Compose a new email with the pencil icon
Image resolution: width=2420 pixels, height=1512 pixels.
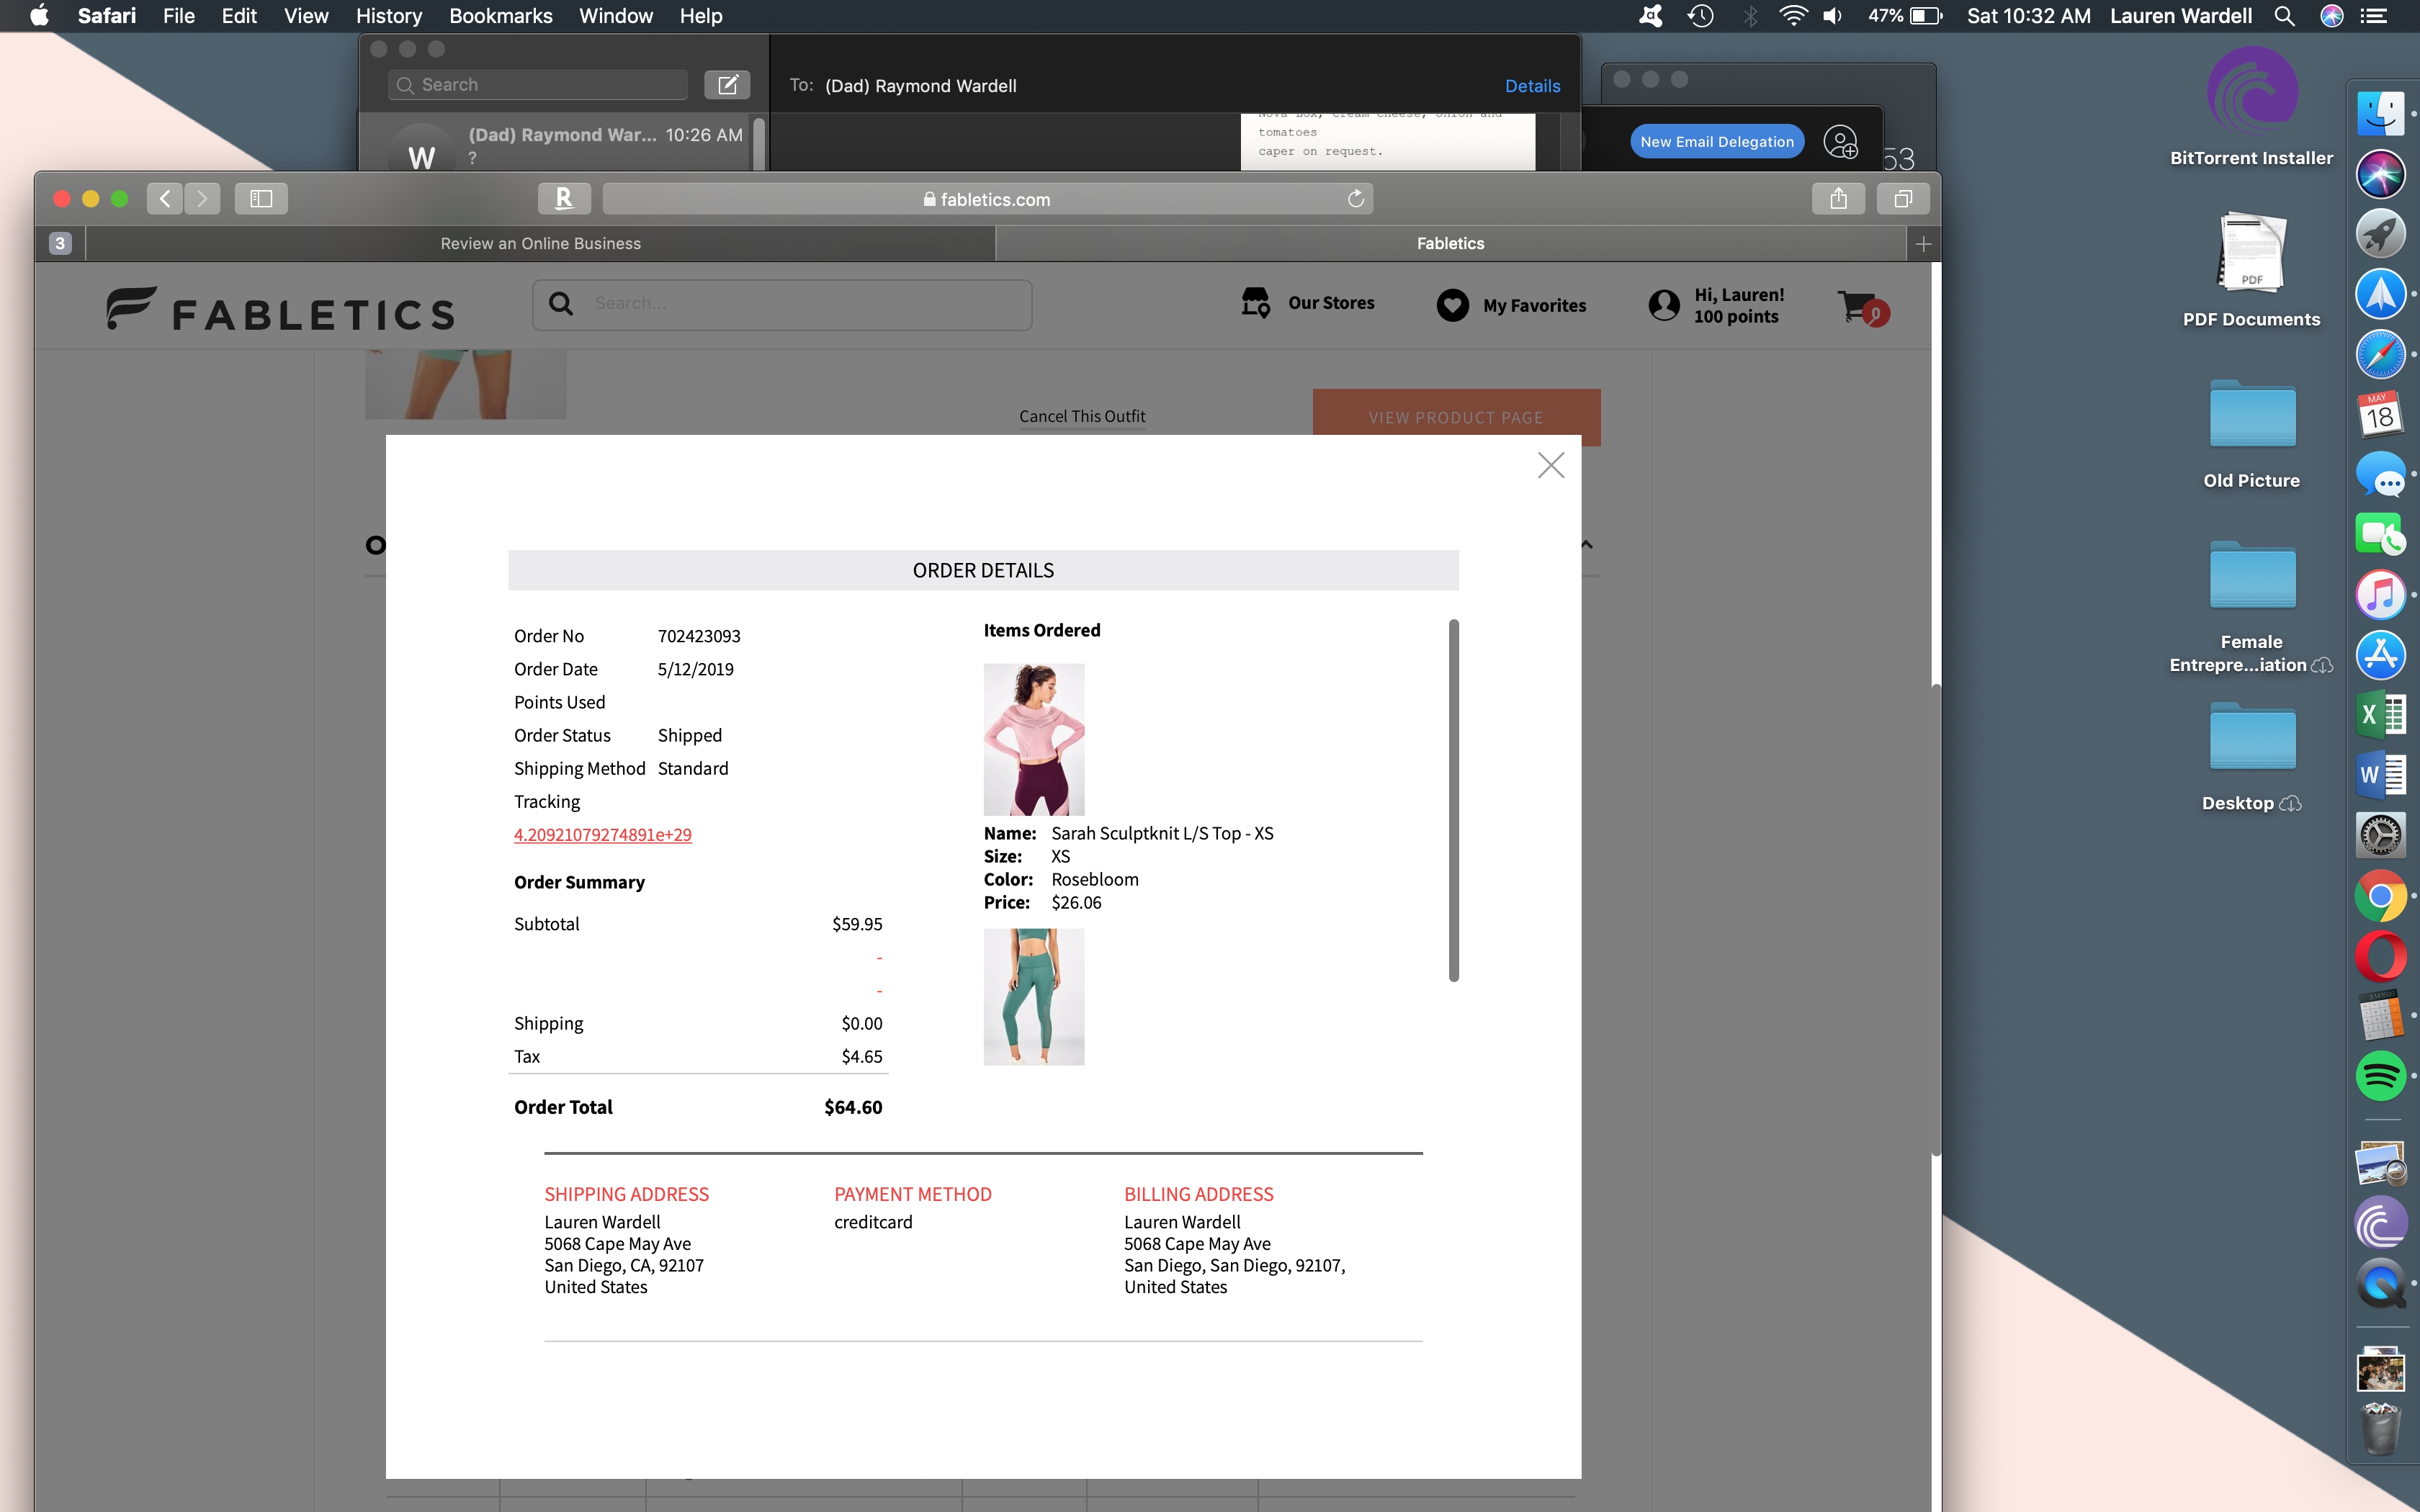pyautogui.click(x=727, y=84)
